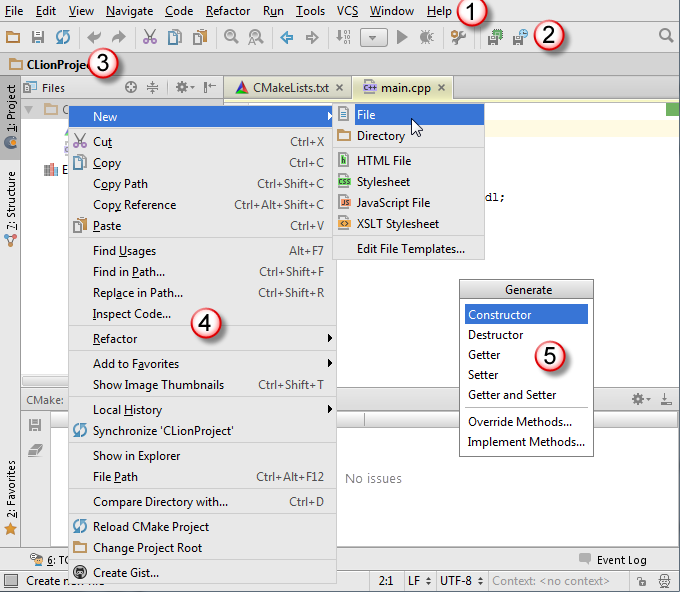Select Destructor in Generate popup

pyautogui.click(x=526, y=335)
